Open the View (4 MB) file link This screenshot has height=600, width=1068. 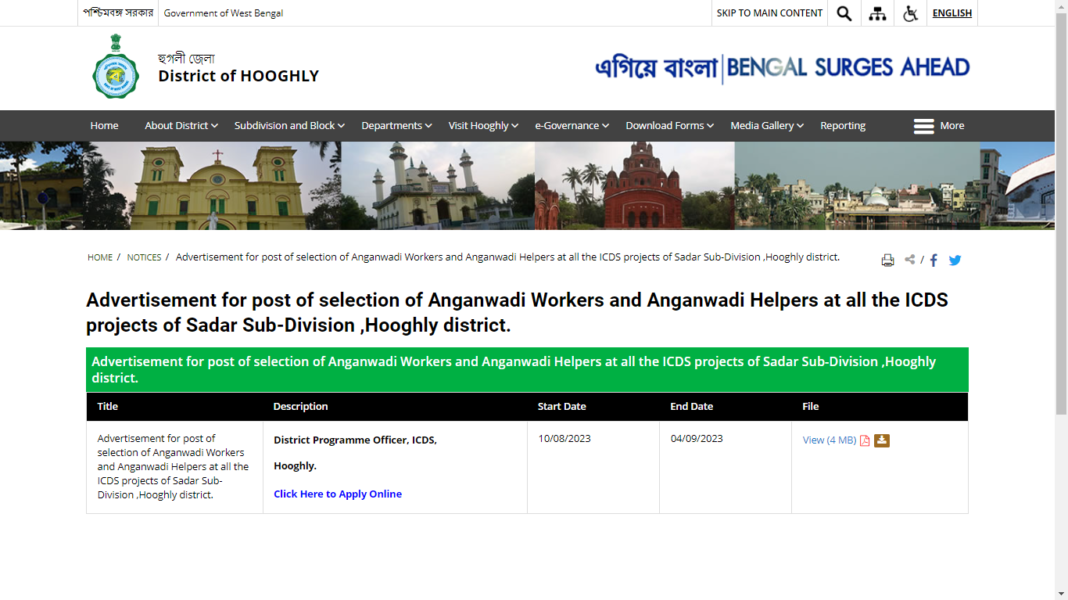click(826, 440)
